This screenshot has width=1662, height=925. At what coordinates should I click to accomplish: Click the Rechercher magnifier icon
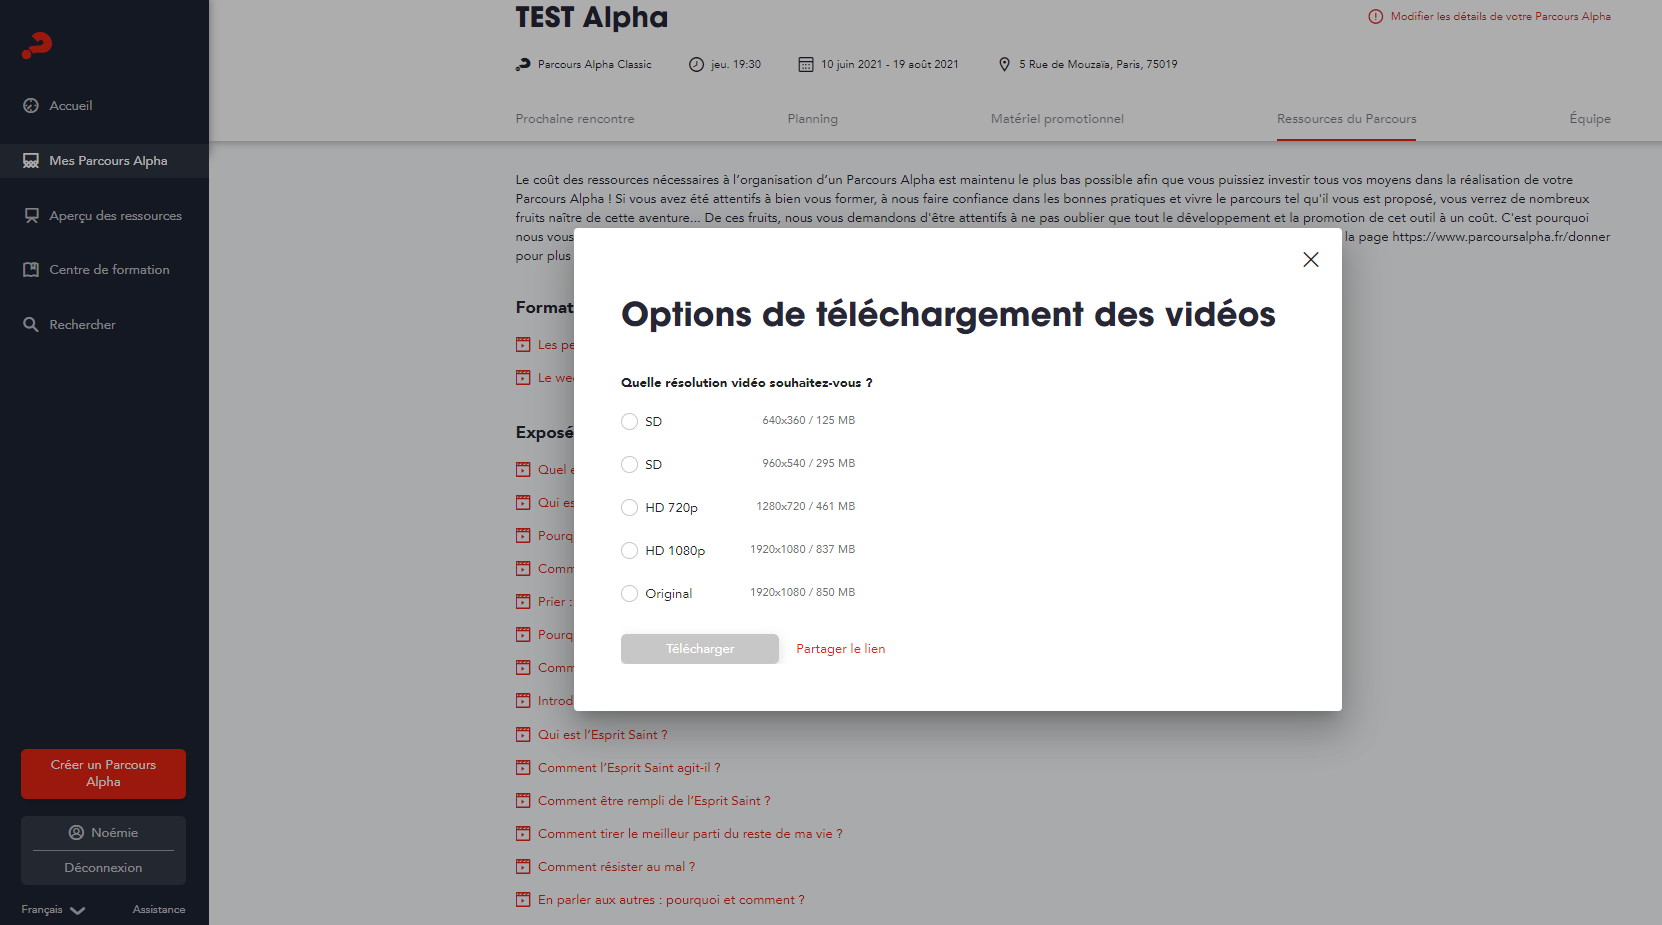31,325
